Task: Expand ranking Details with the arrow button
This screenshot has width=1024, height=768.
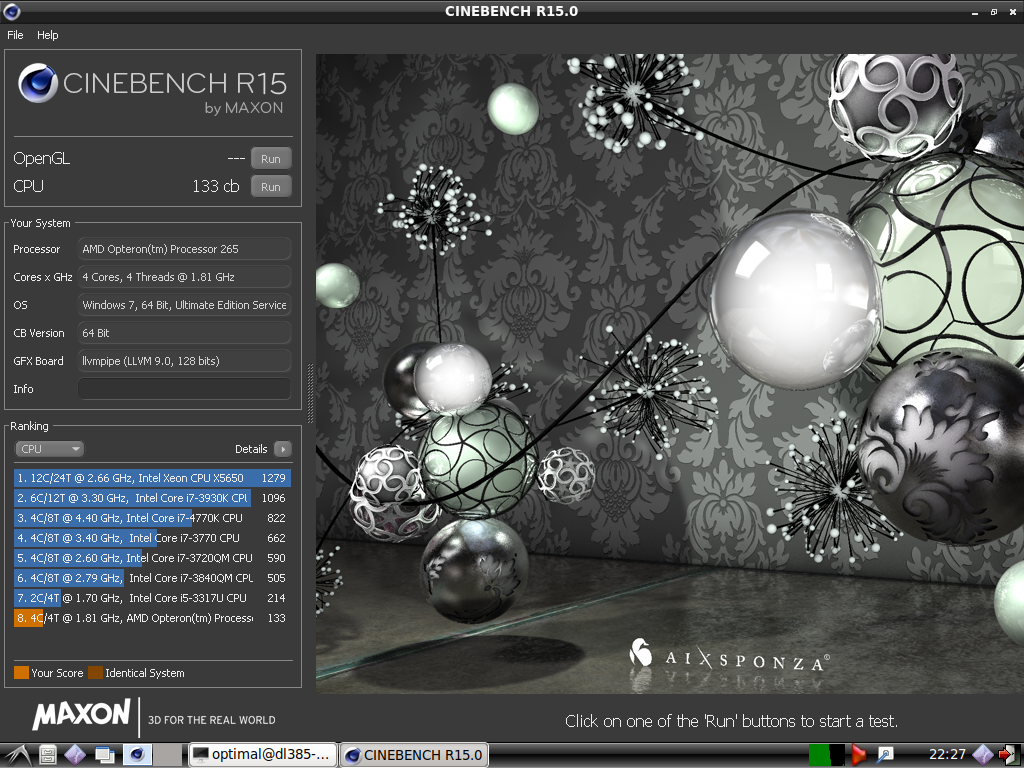Action: (x=283, y=449)
